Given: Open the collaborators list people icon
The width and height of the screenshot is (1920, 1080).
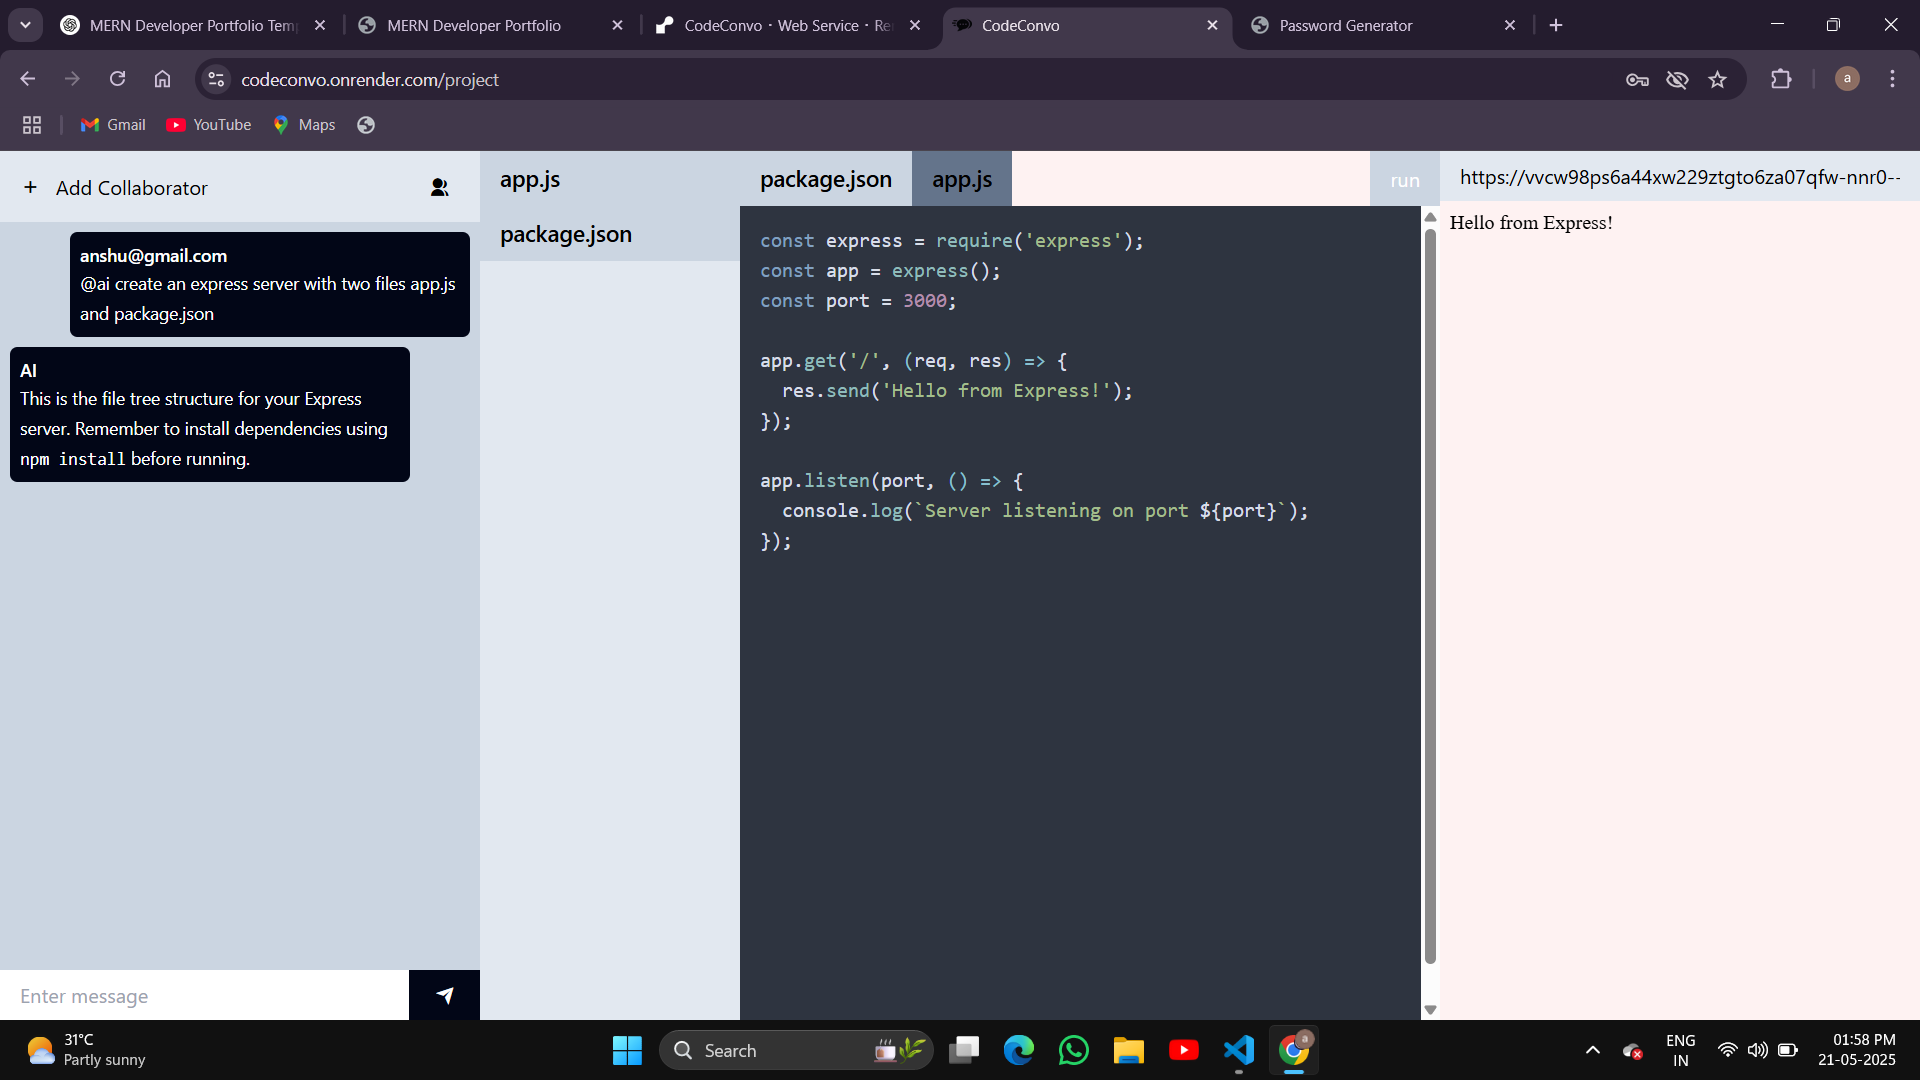Looking at the screenshot, I should click(x=439, y=187).
